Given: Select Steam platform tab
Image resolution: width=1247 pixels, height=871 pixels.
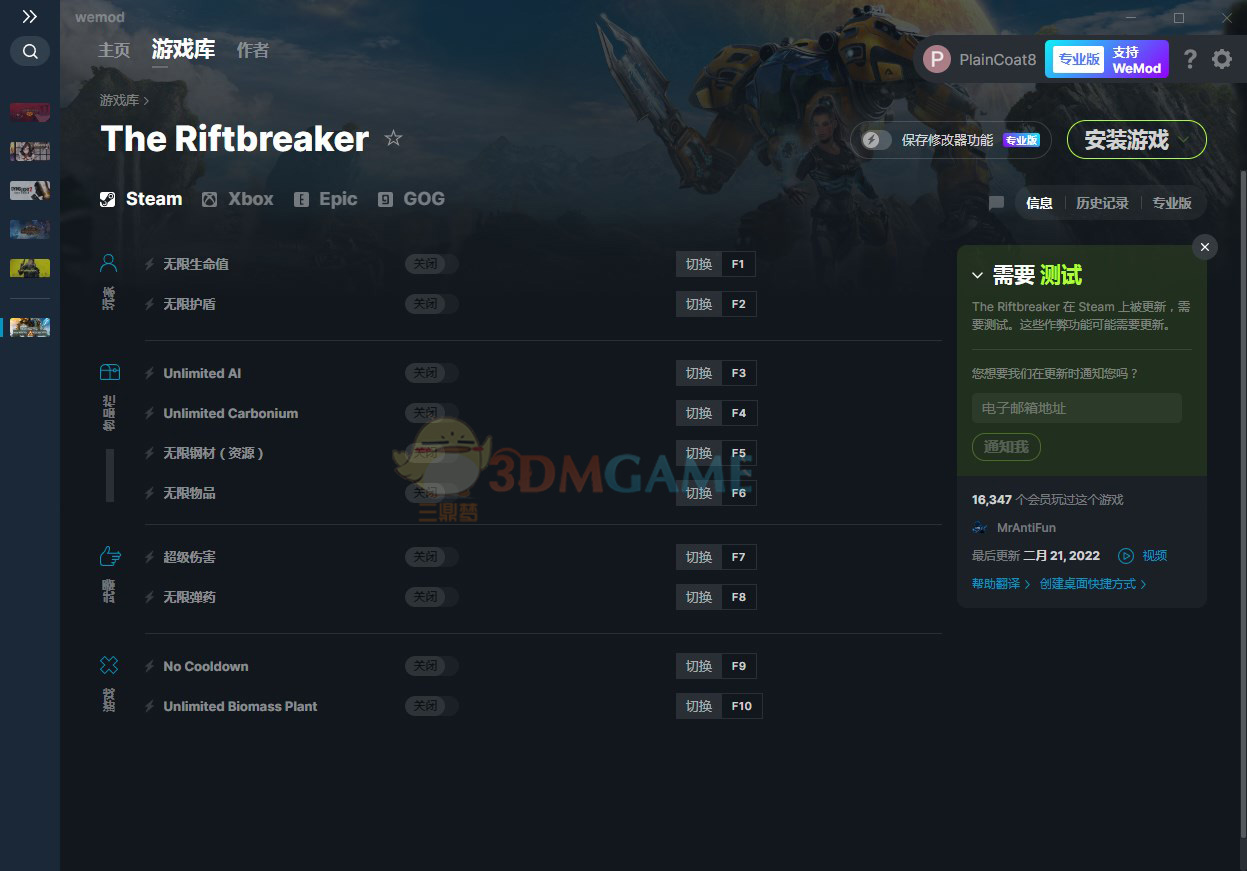Looking at the screenshot, I should point(141,199).
